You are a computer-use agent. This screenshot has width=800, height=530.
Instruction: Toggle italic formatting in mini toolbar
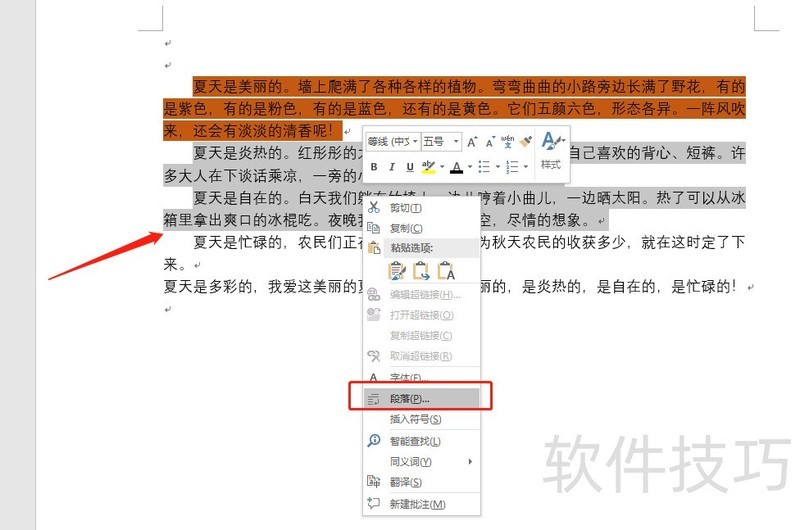tap(392, 167)
